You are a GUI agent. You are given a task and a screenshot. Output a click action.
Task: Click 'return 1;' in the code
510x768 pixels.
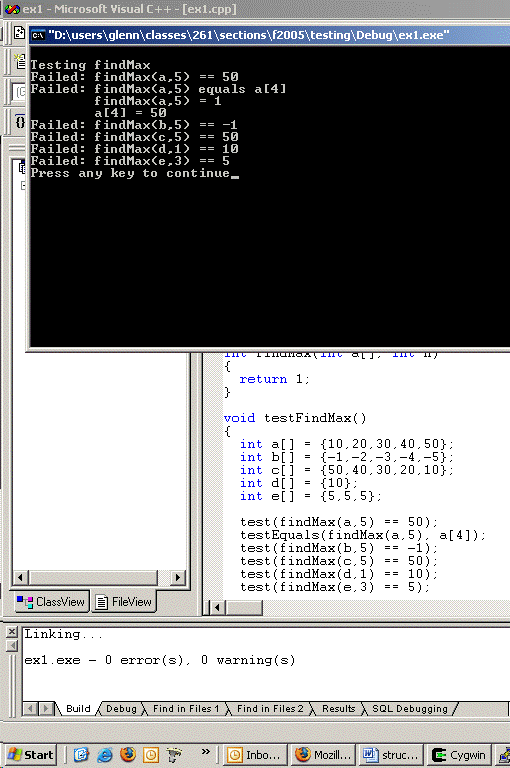(x=274, y=379)
